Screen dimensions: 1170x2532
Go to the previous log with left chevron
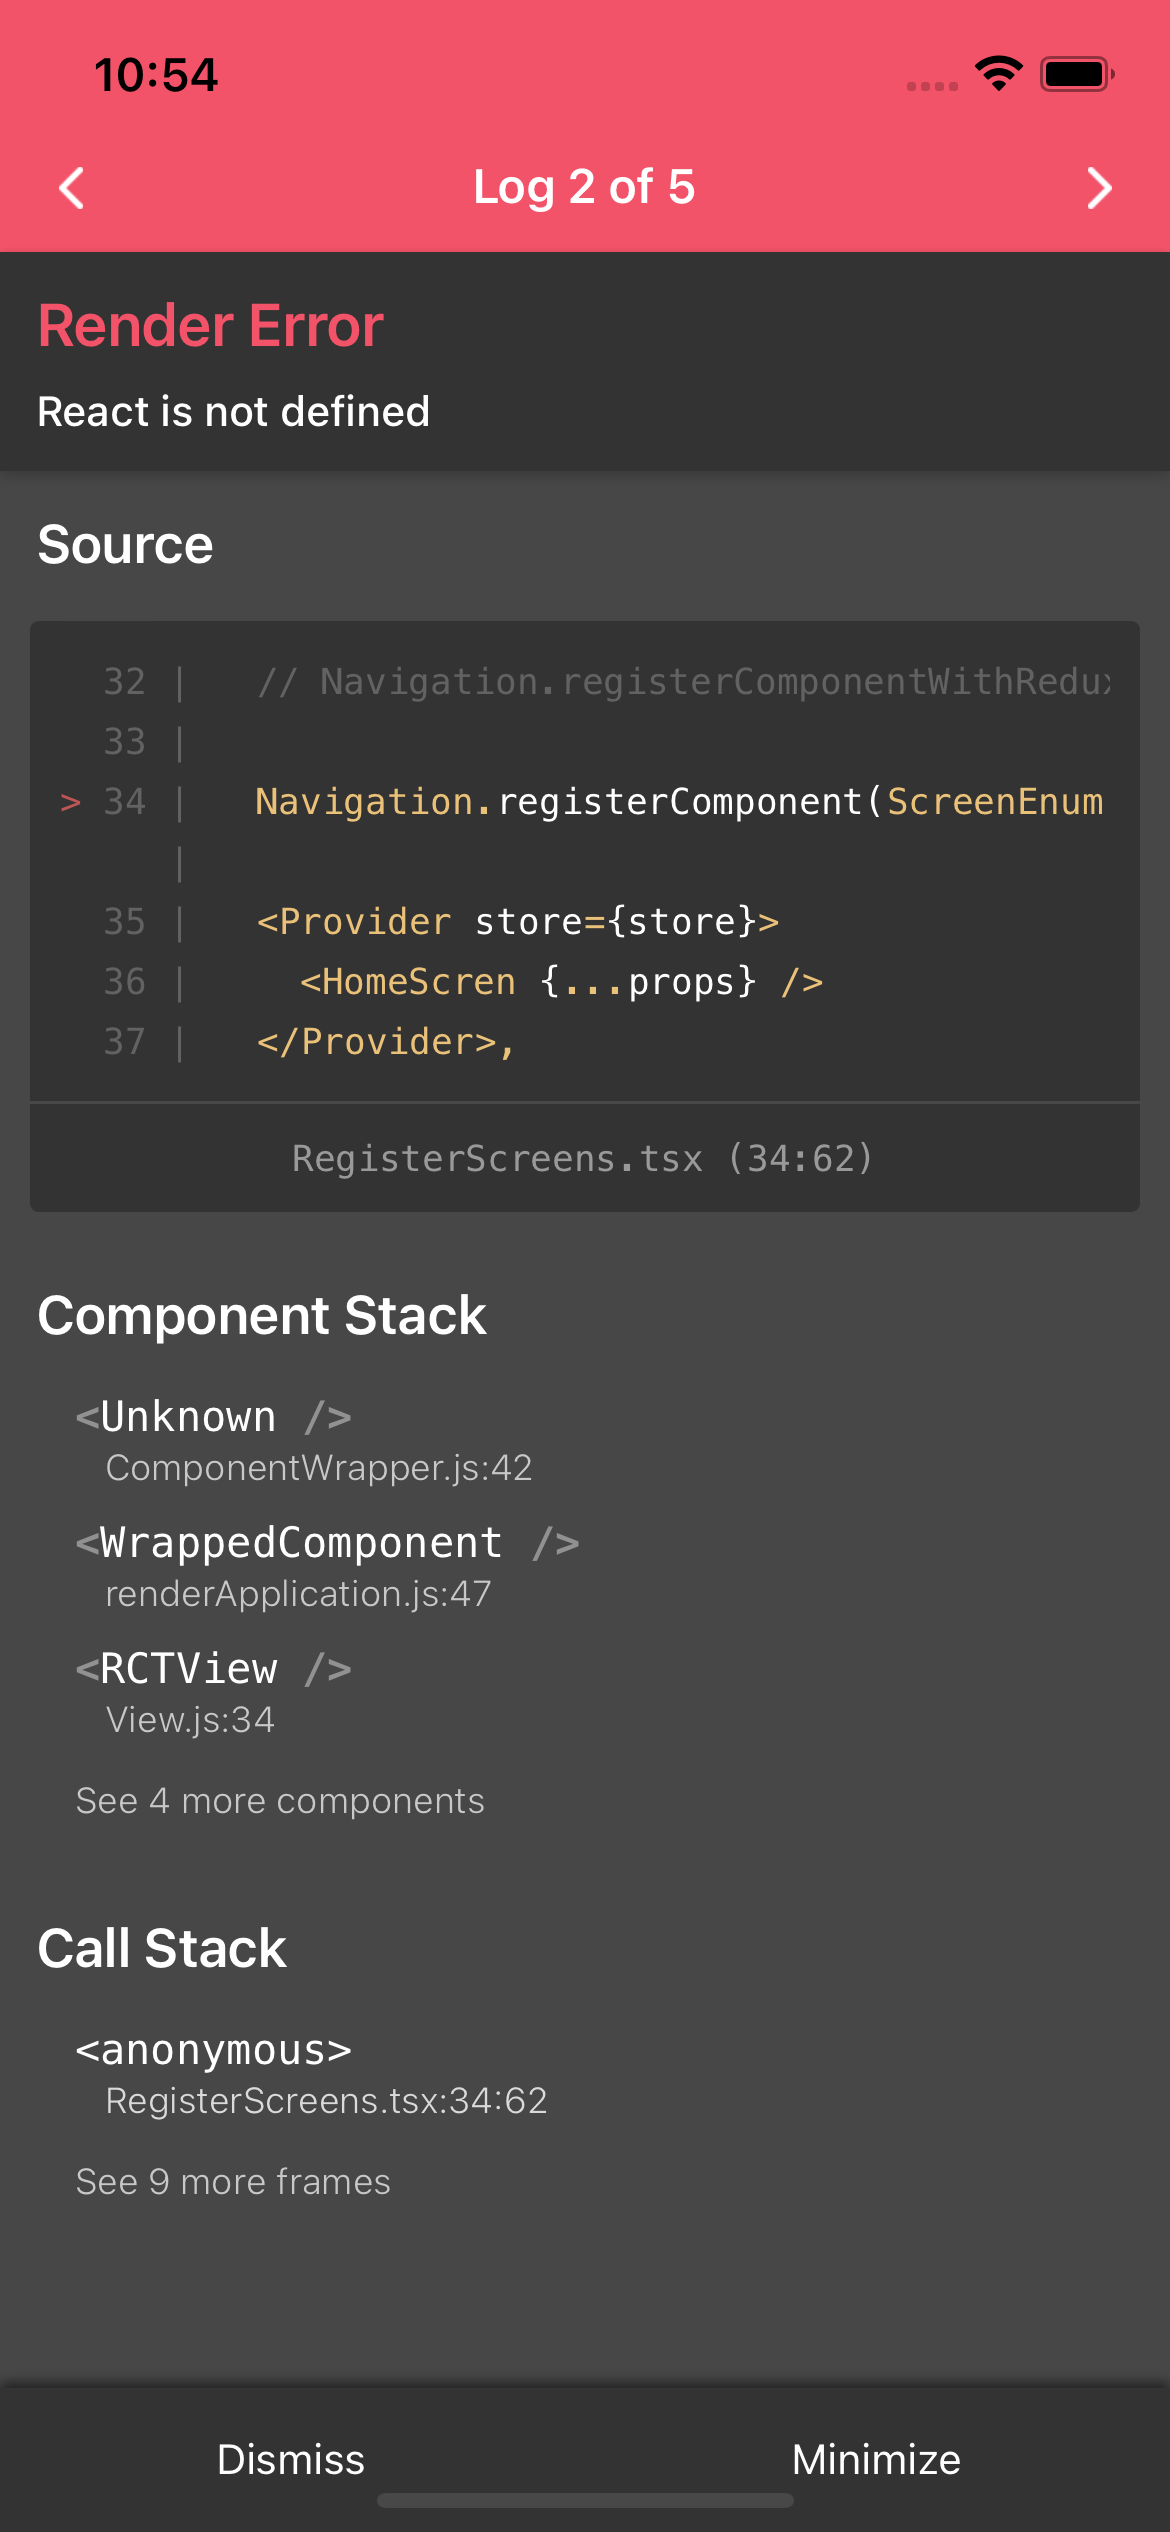(72, 188)
